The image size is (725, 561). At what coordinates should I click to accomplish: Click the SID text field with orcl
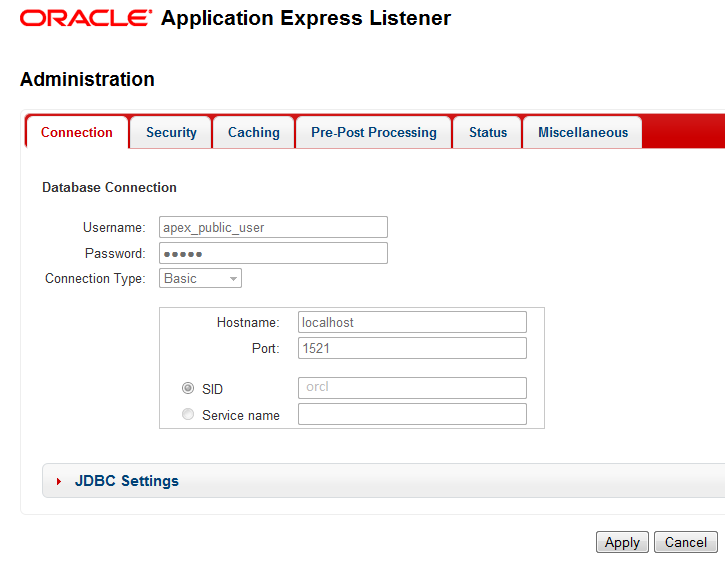coord(412,388)
